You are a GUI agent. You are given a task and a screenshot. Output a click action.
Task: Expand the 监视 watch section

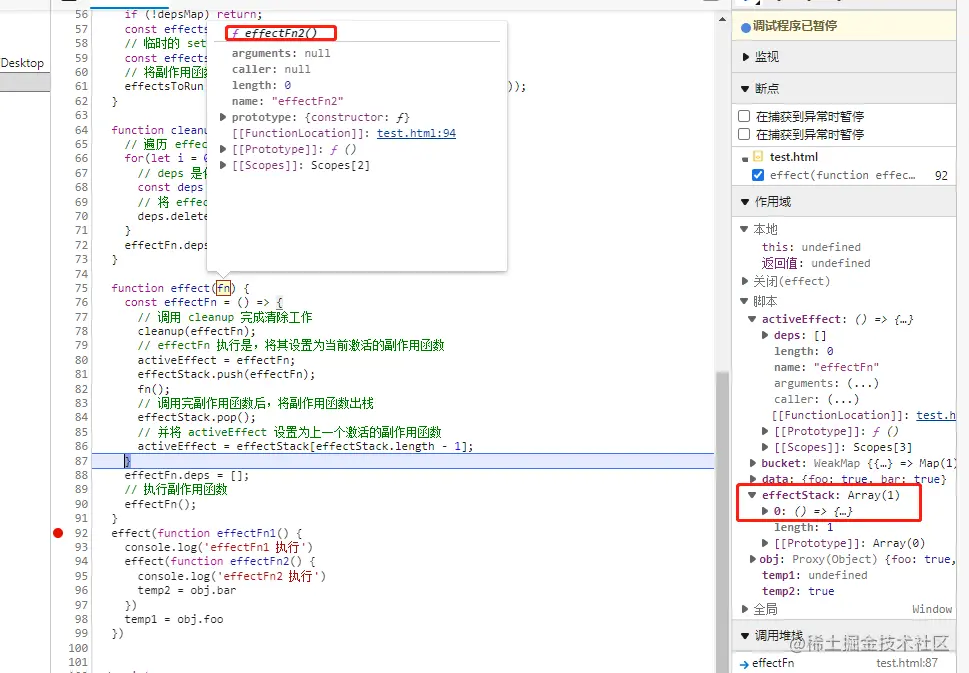745,57
